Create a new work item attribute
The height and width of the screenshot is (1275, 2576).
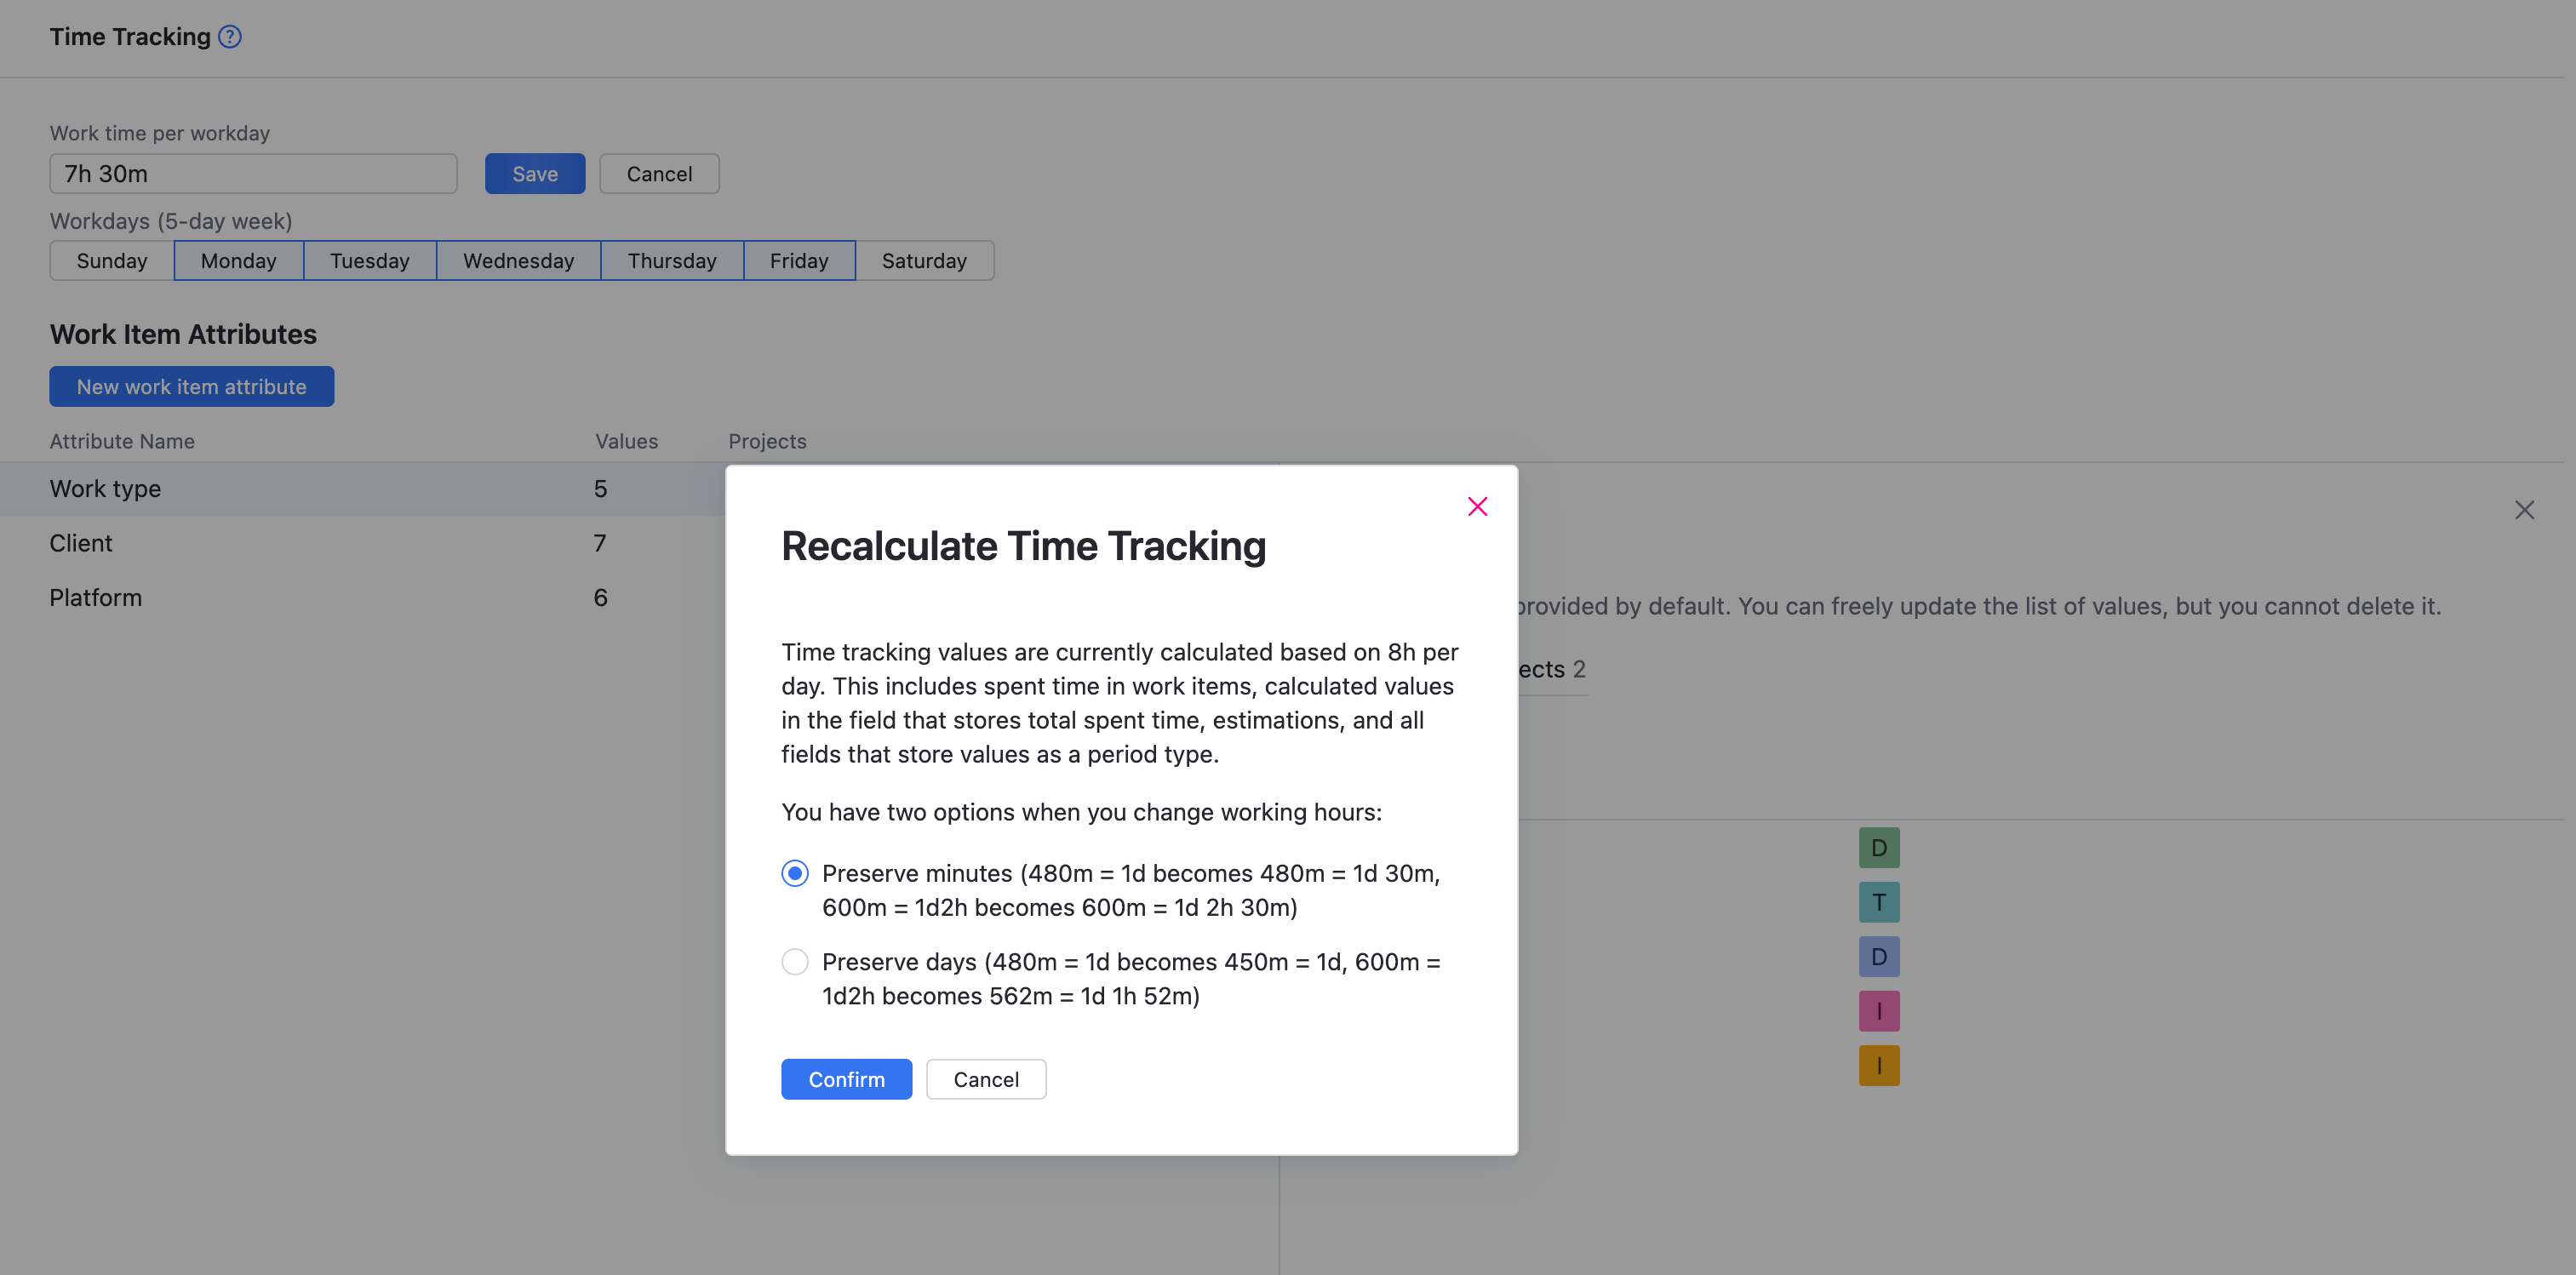191,386
